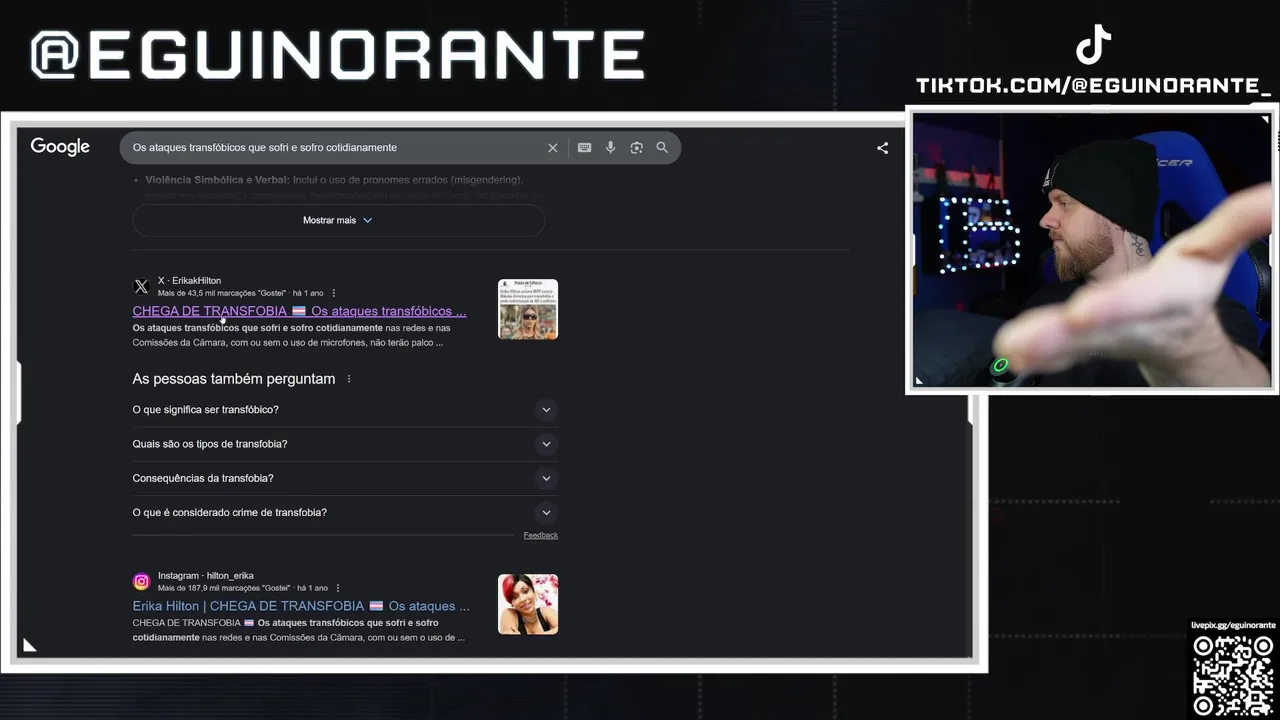This screenshot has height=720, width=1280.
Task: Open three-dot menu of X result
Action: tap(334, 293)
